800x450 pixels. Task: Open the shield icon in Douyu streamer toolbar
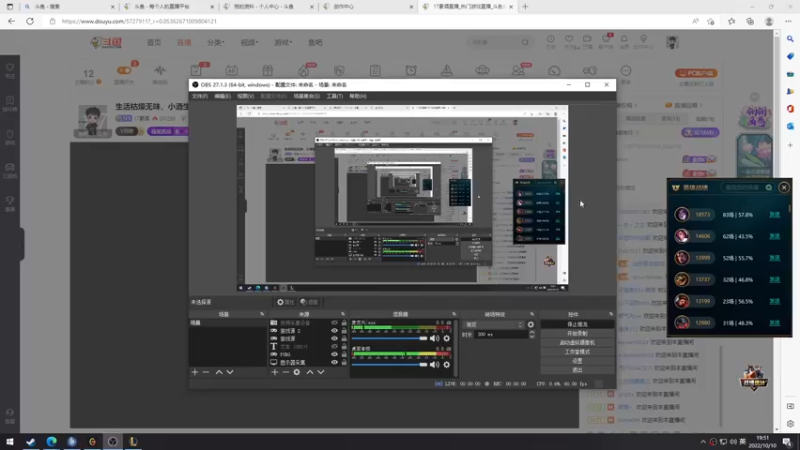[339, 71]
